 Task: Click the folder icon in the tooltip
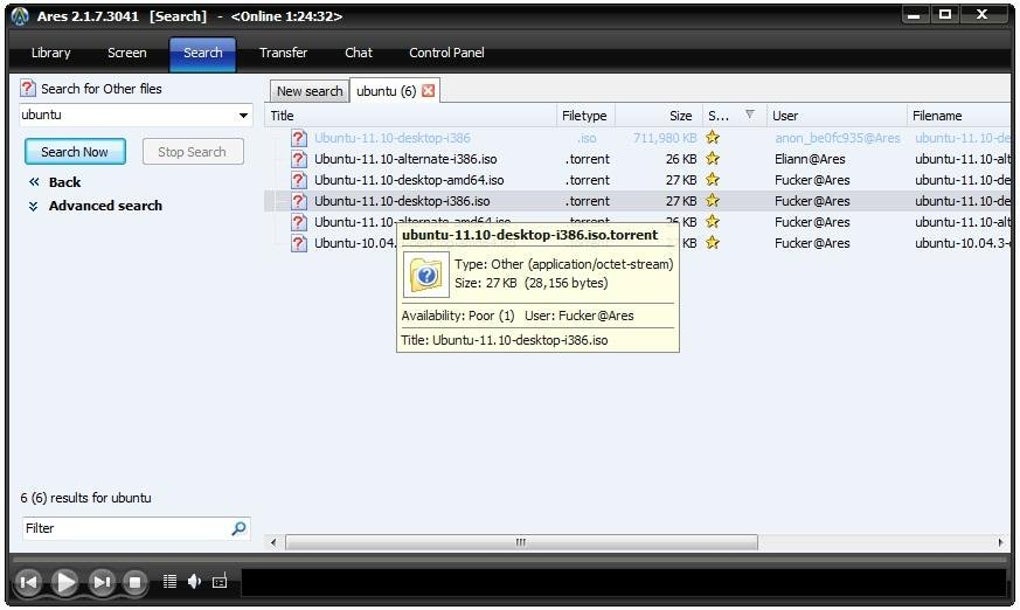426,275
